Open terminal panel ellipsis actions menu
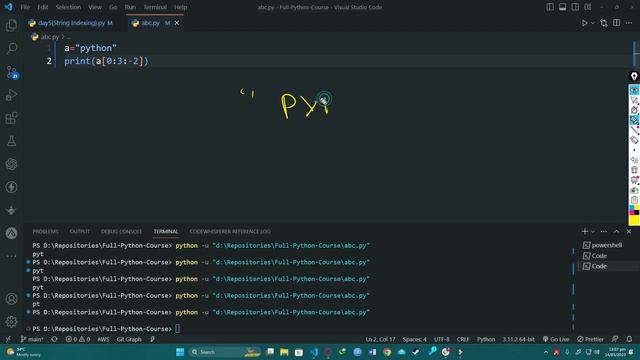The height and width of the screenshot is (360, 640). point(604,231)
